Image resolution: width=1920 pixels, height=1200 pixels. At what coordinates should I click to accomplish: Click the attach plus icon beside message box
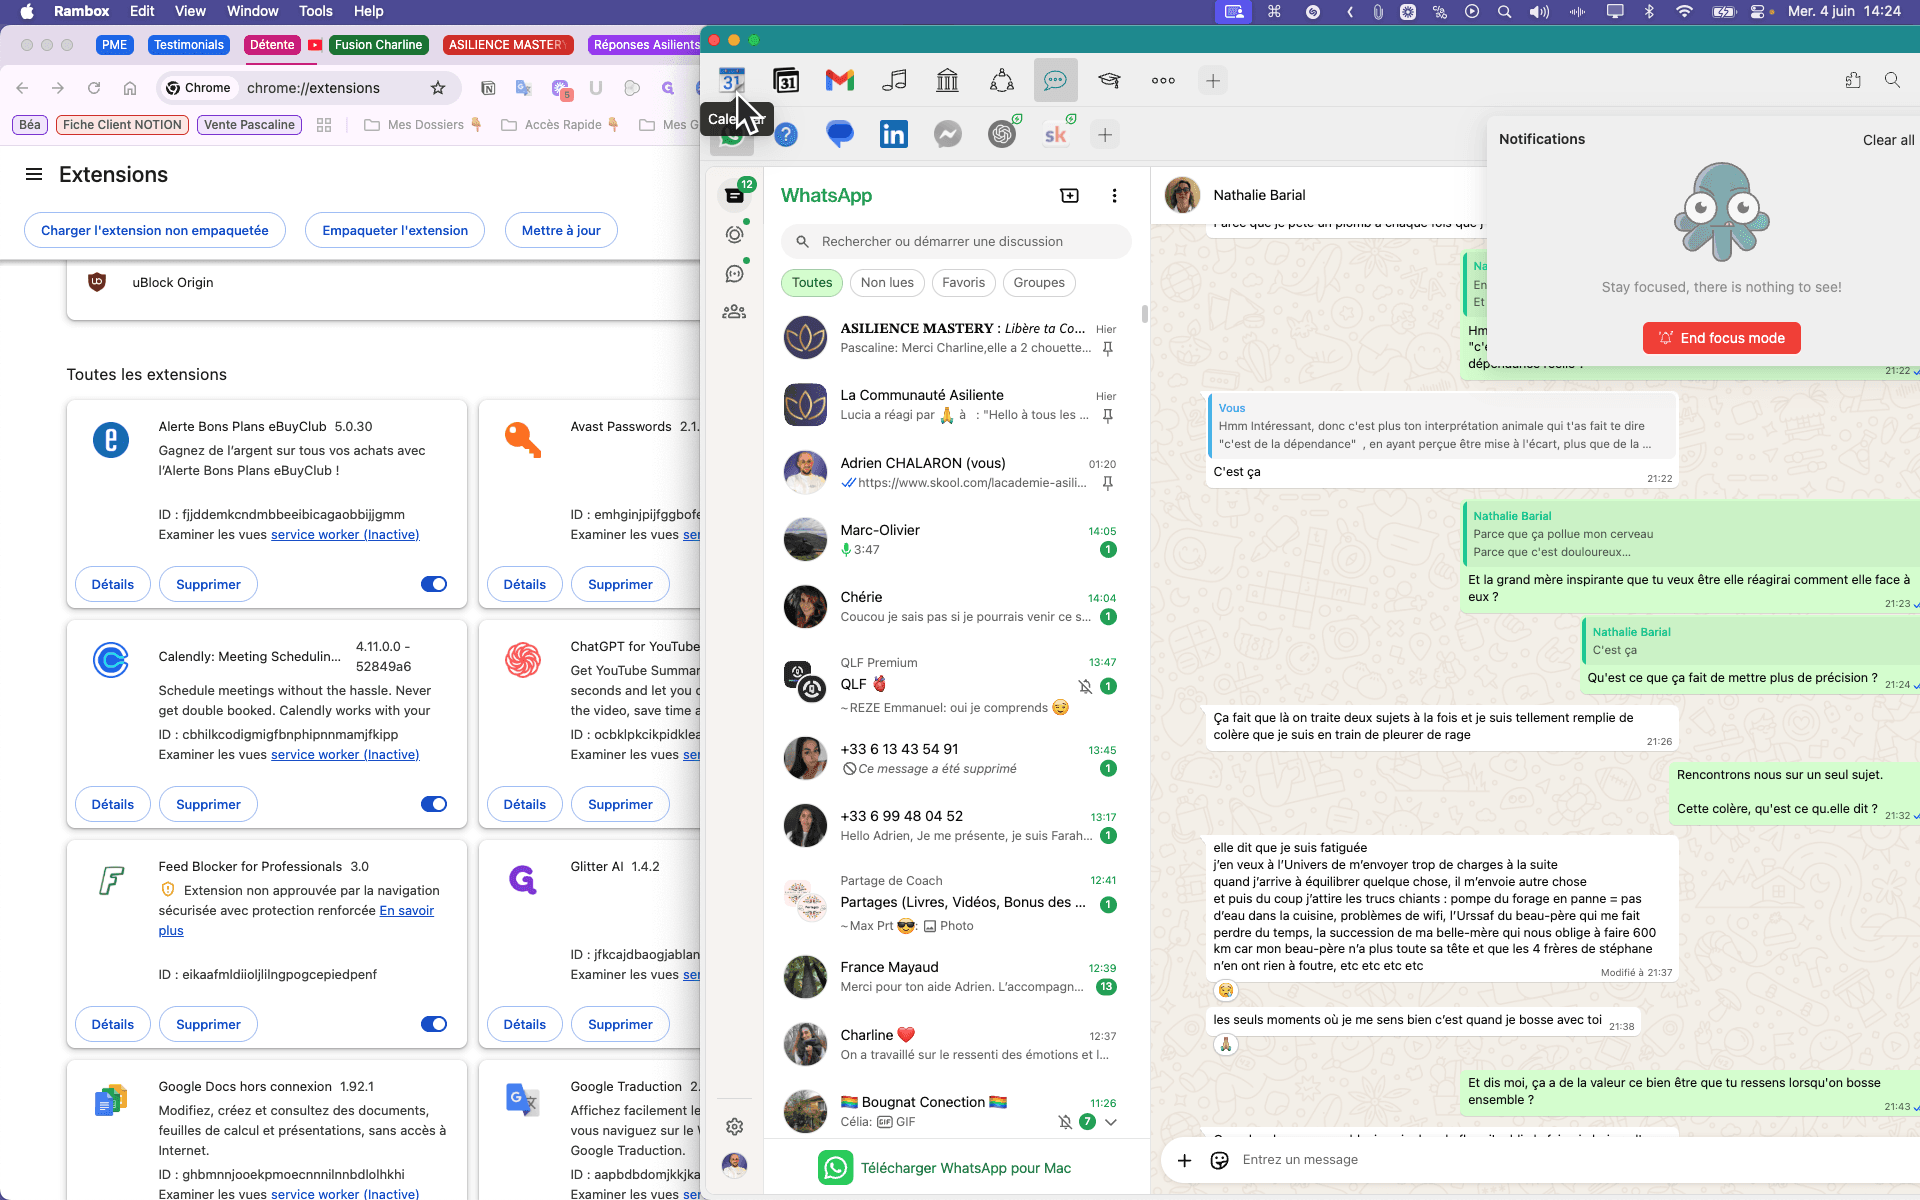tap(1184, 1160)
